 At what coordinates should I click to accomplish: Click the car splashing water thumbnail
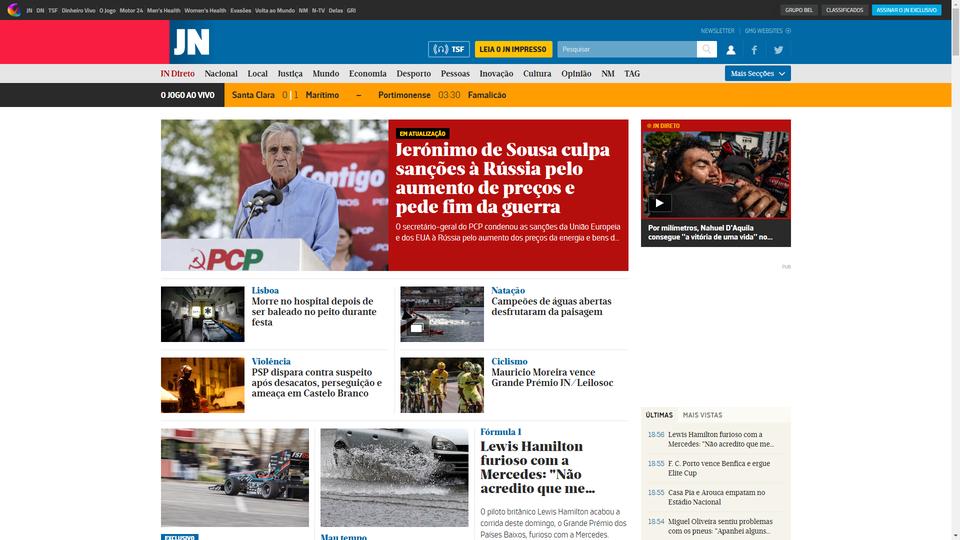pos(394,477)
